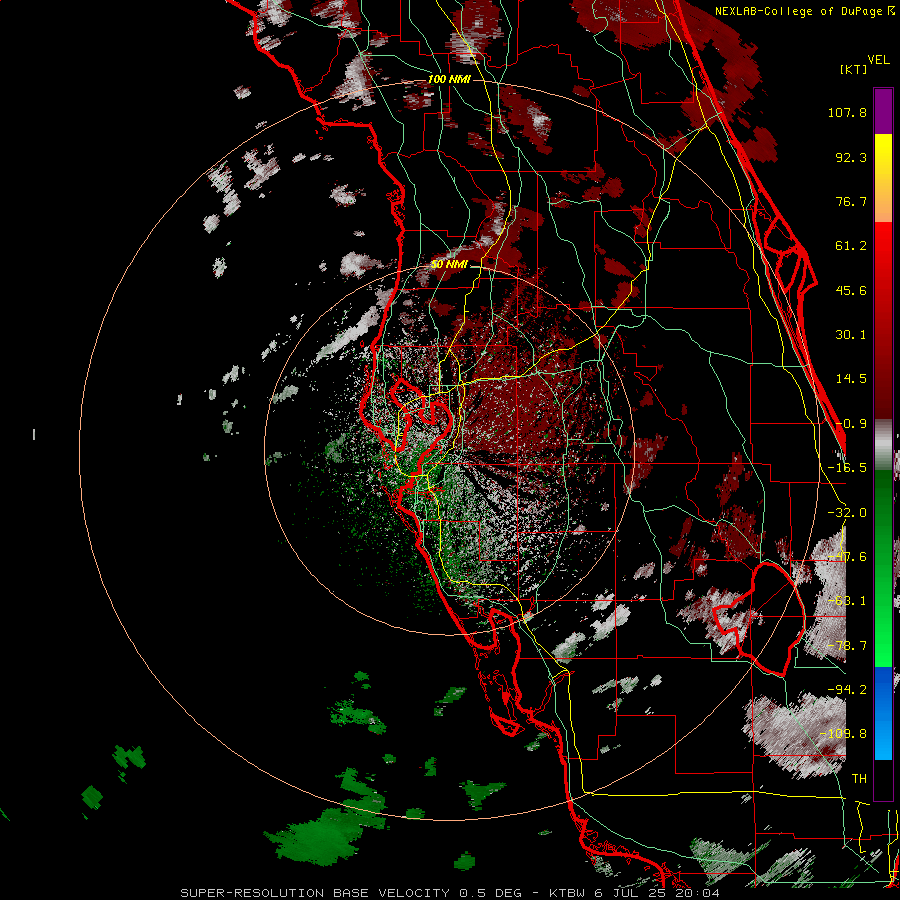Click the VEL legend title
Image resolution: width=900 pixels, height=900 pixels.
878,60
